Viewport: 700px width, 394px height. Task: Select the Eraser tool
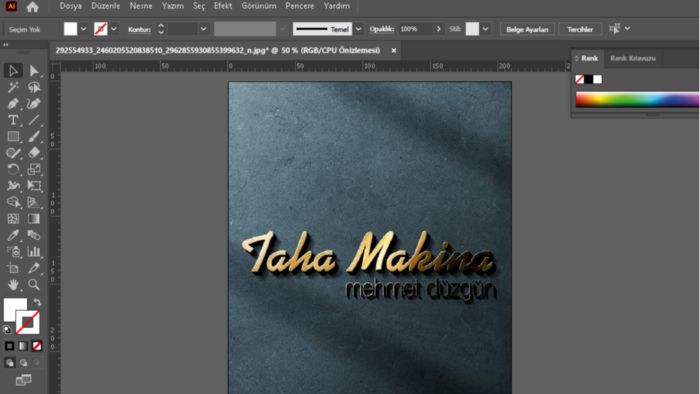click(x=34, y=153)
